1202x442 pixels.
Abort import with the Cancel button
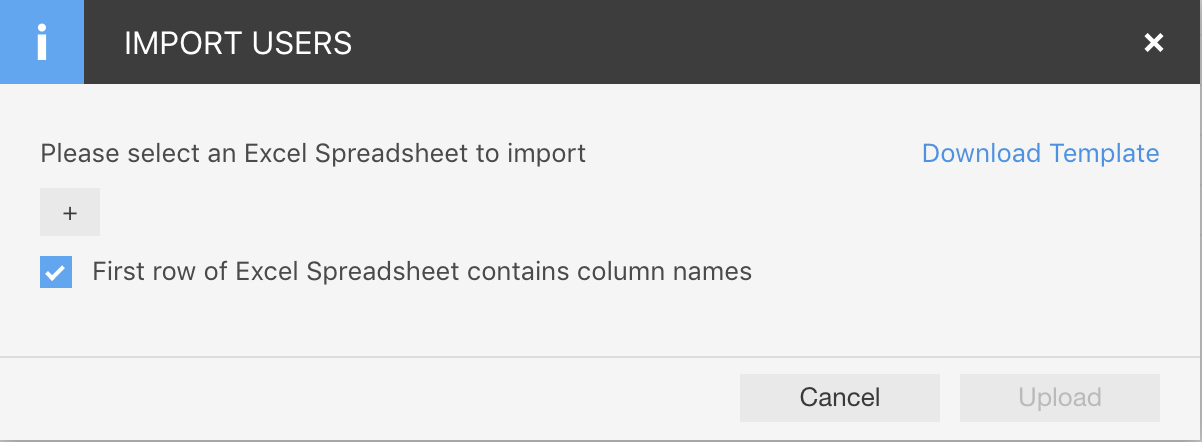click(840, 397)
